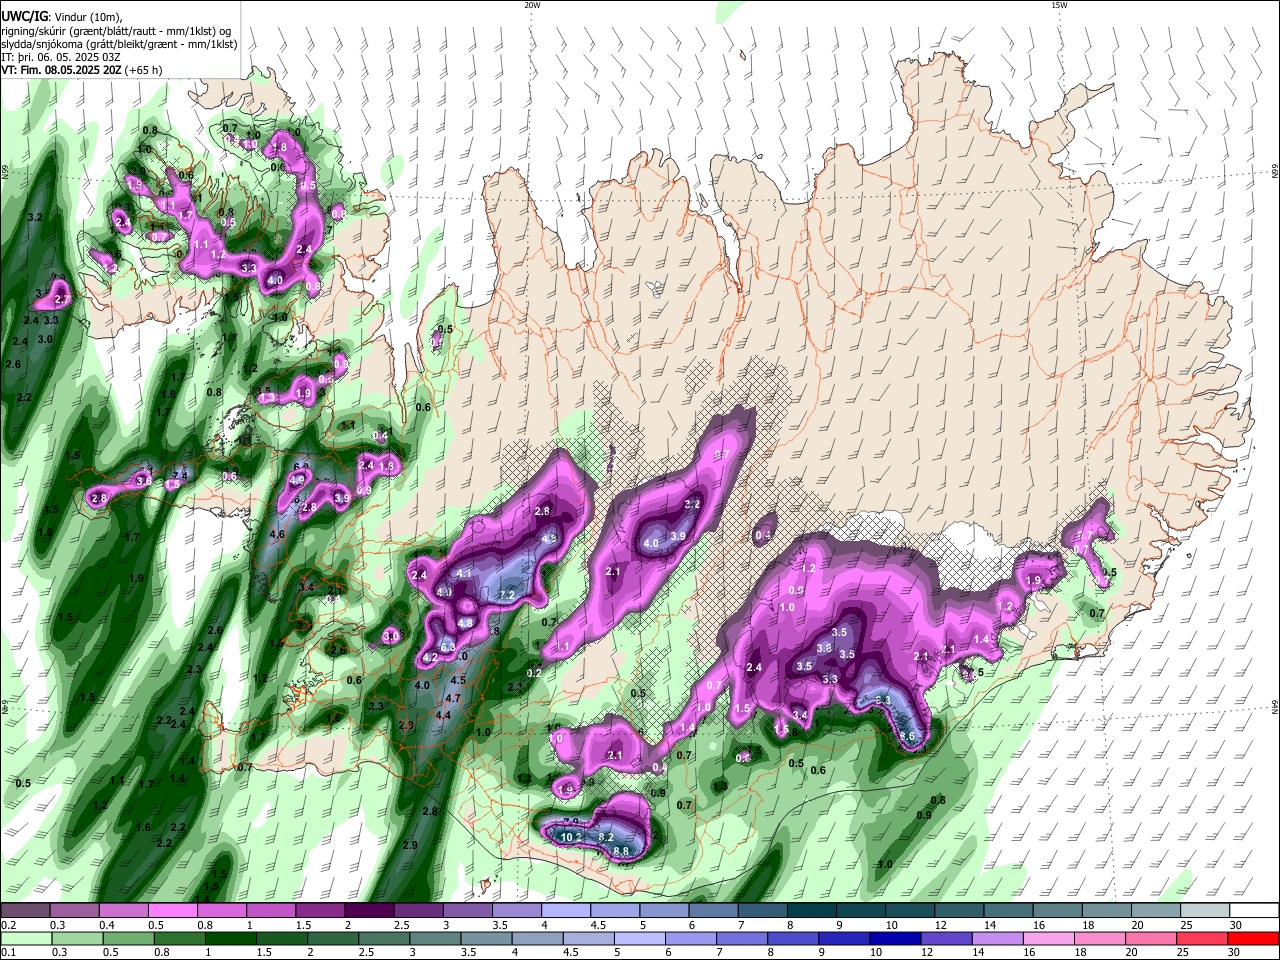Click the '0.2' label starting the snow legend
The image size is (1280, 960).
pos(8,925)
